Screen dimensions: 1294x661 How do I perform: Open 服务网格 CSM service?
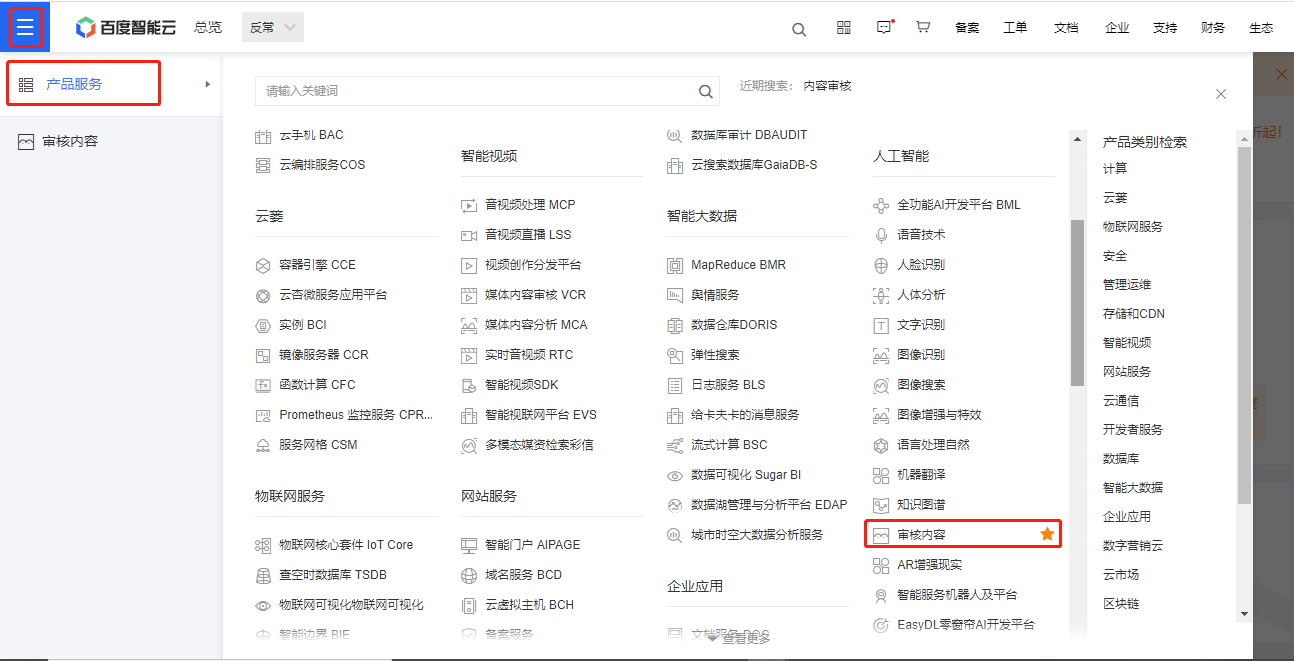(318, 445)
